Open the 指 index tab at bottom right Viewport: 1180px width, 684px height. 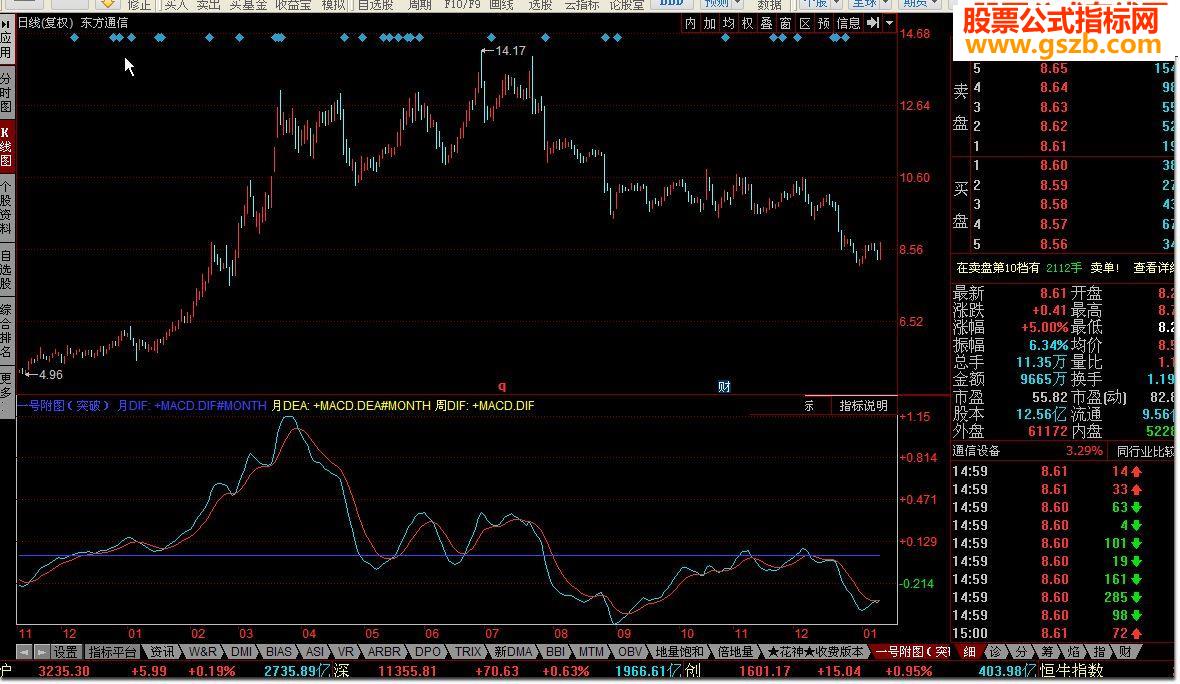click(1099, 652)
